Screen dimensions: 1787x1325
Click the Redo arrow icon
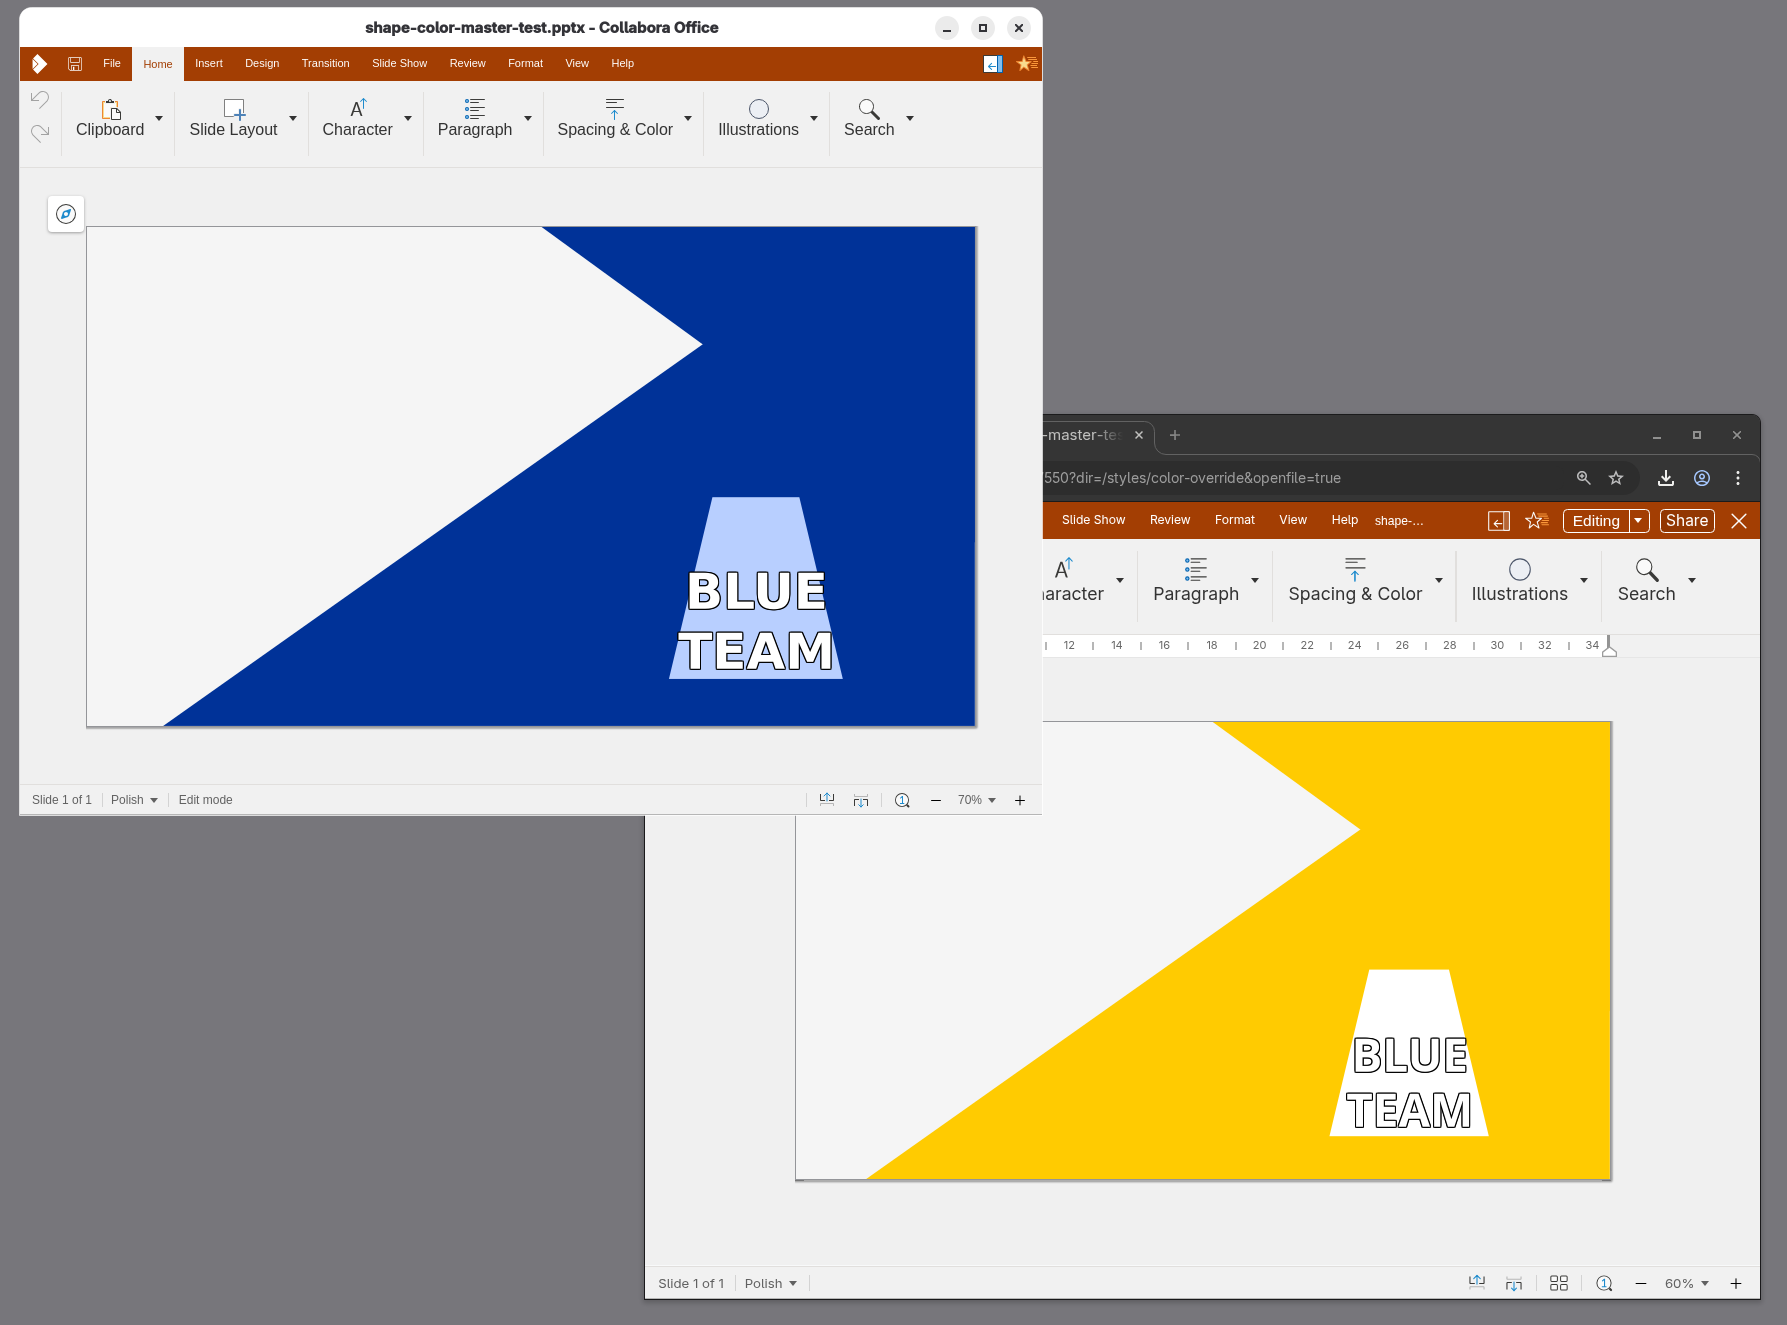pyautogui.click(x=40, y=133)
